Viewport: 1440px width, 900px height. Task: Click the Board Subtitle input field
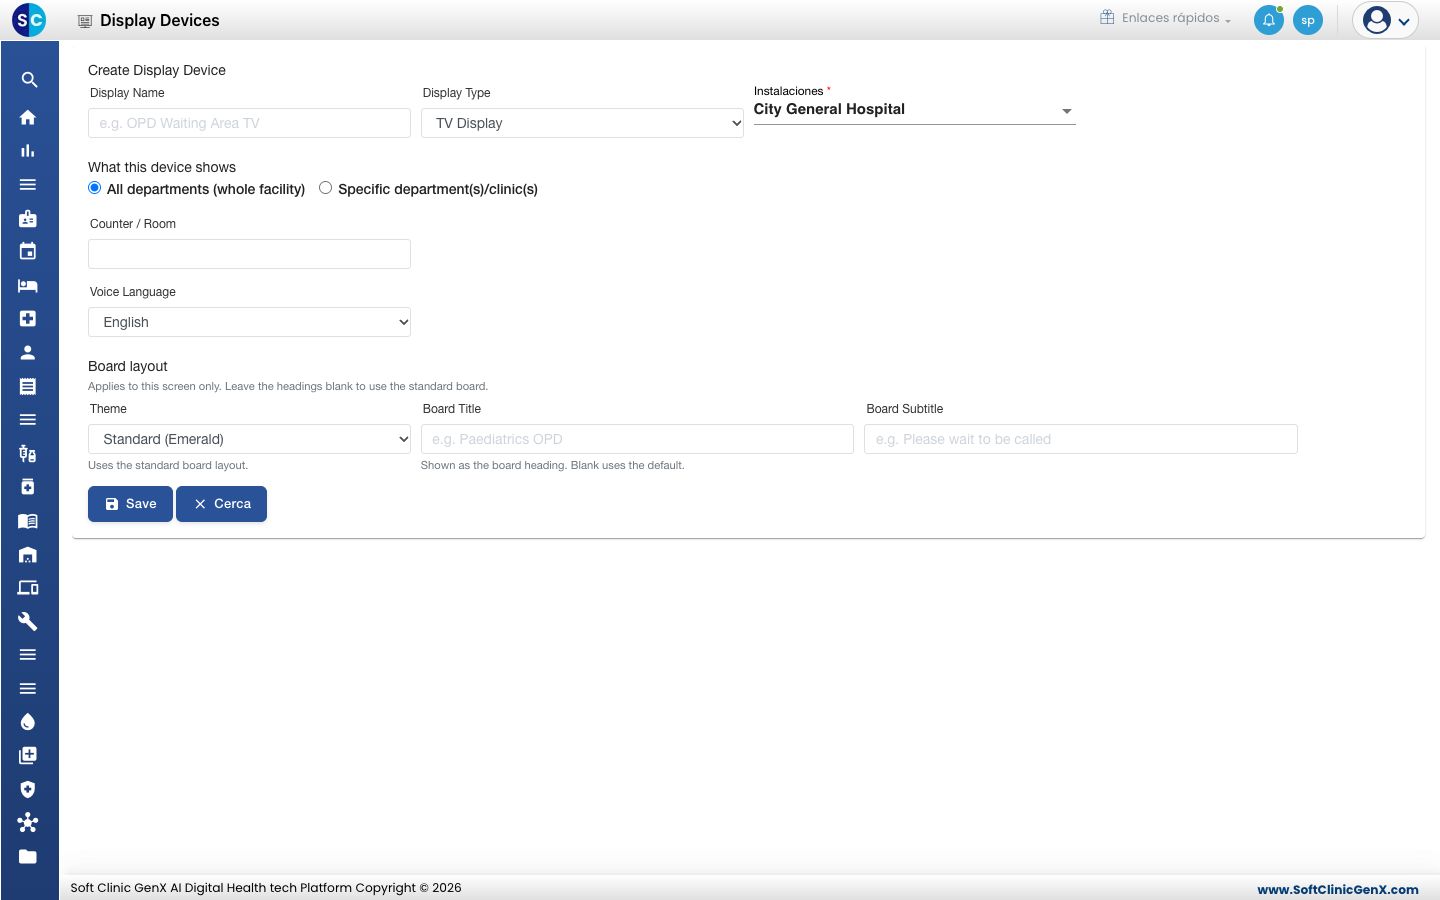tap(1081, 439)
